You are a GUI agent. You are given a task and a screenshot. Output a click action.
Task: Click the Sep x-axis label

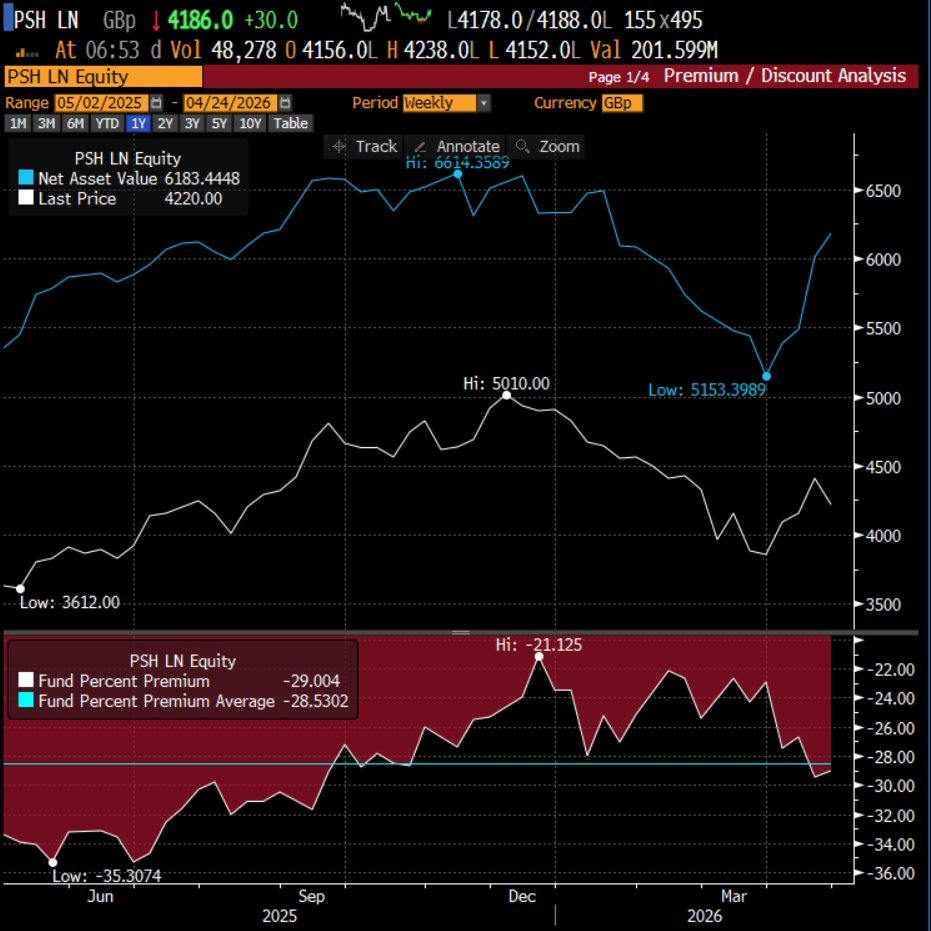click(x=311, y=896)
